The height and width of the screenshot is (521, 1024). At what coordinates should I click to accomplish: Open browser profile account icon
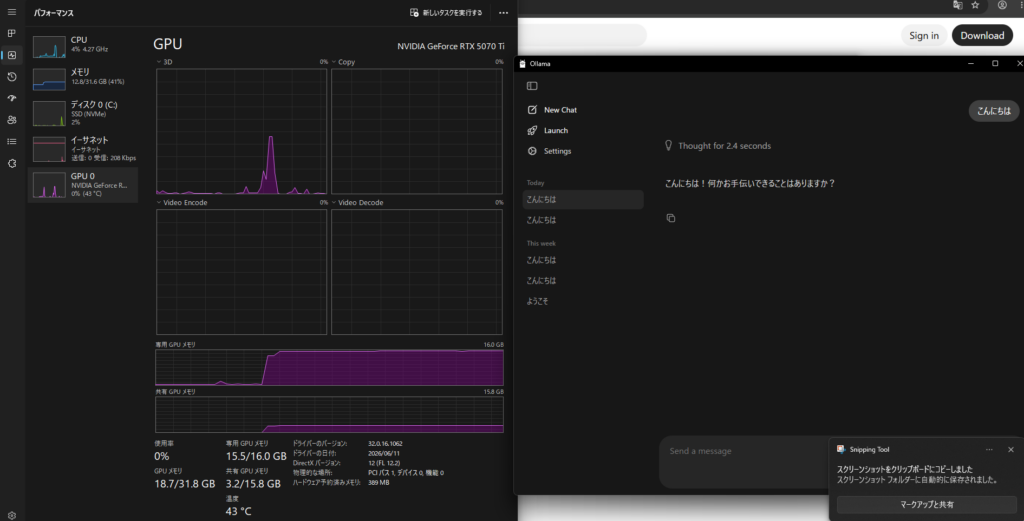pos(1002,5)
